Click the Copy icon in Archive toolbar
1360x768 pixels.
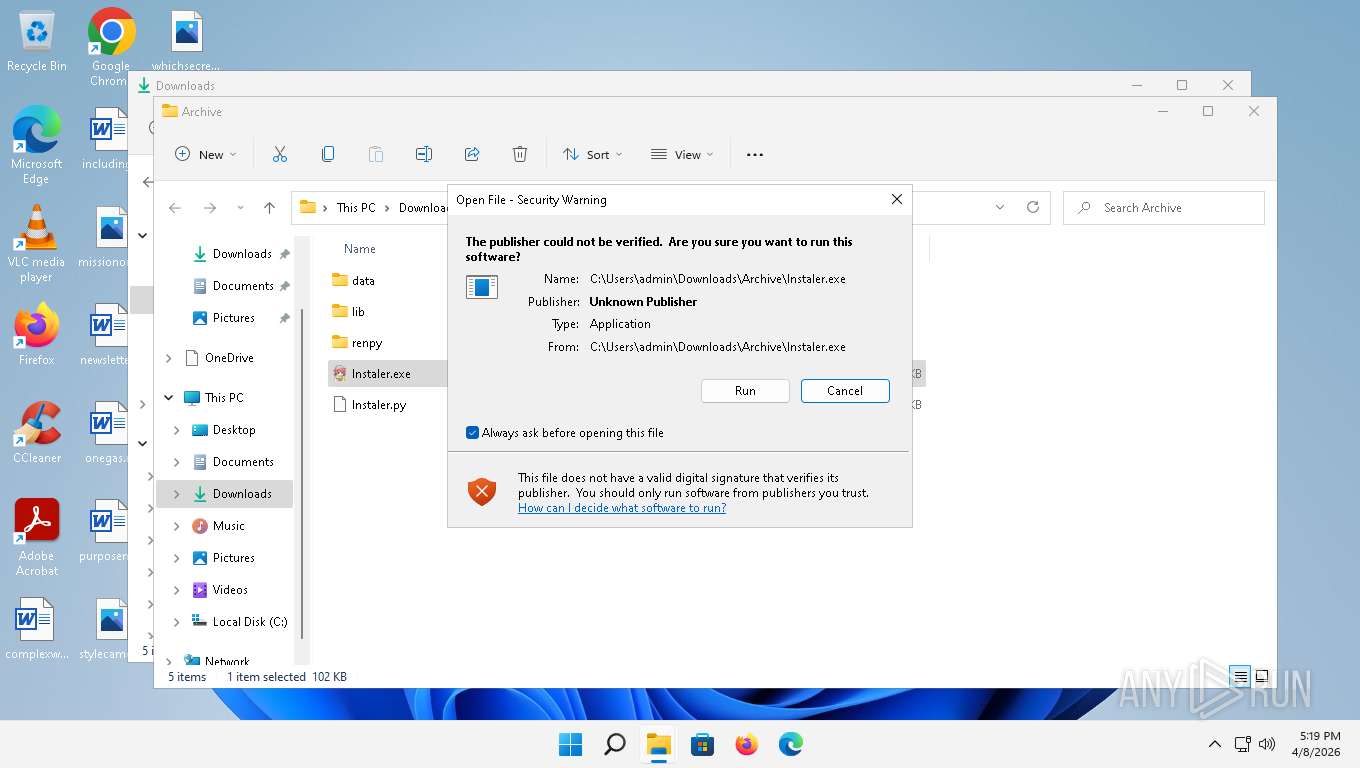tap(328, 154)
